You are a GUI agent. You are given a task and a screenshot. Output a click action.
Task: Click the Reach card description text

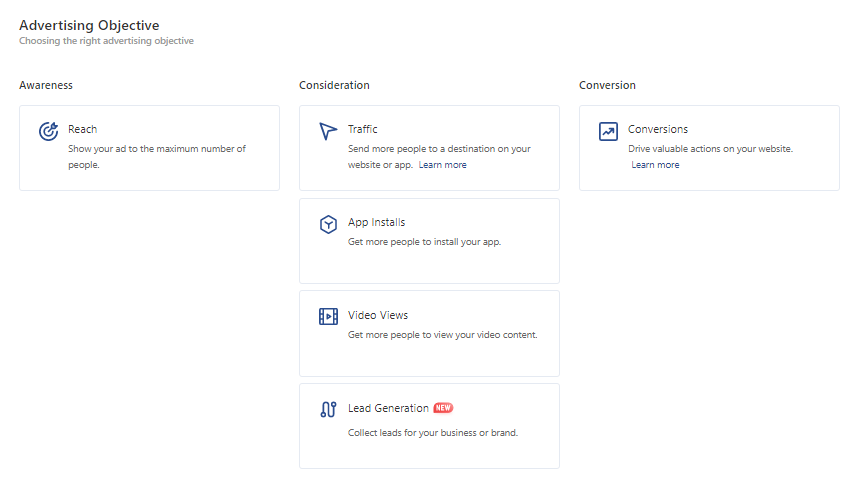tap(156, 157)
